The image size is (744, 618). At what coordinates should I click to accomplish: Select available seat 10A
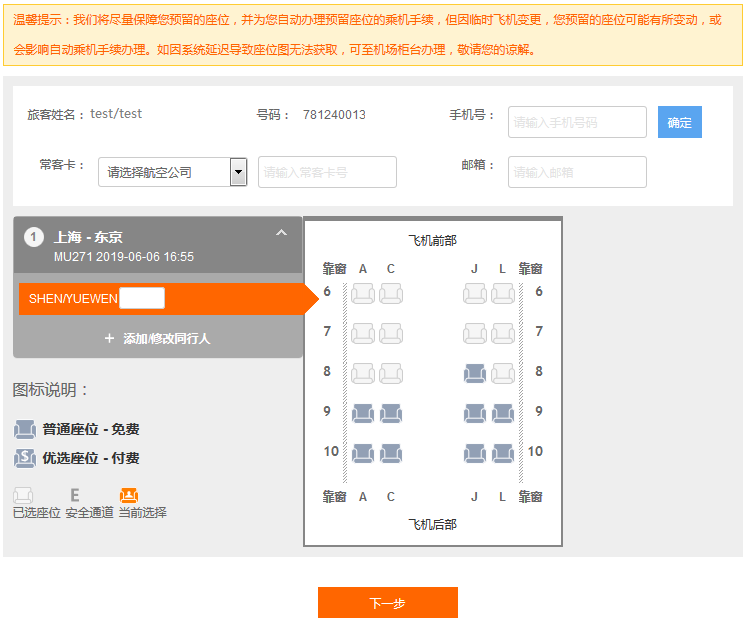(363, 453)
